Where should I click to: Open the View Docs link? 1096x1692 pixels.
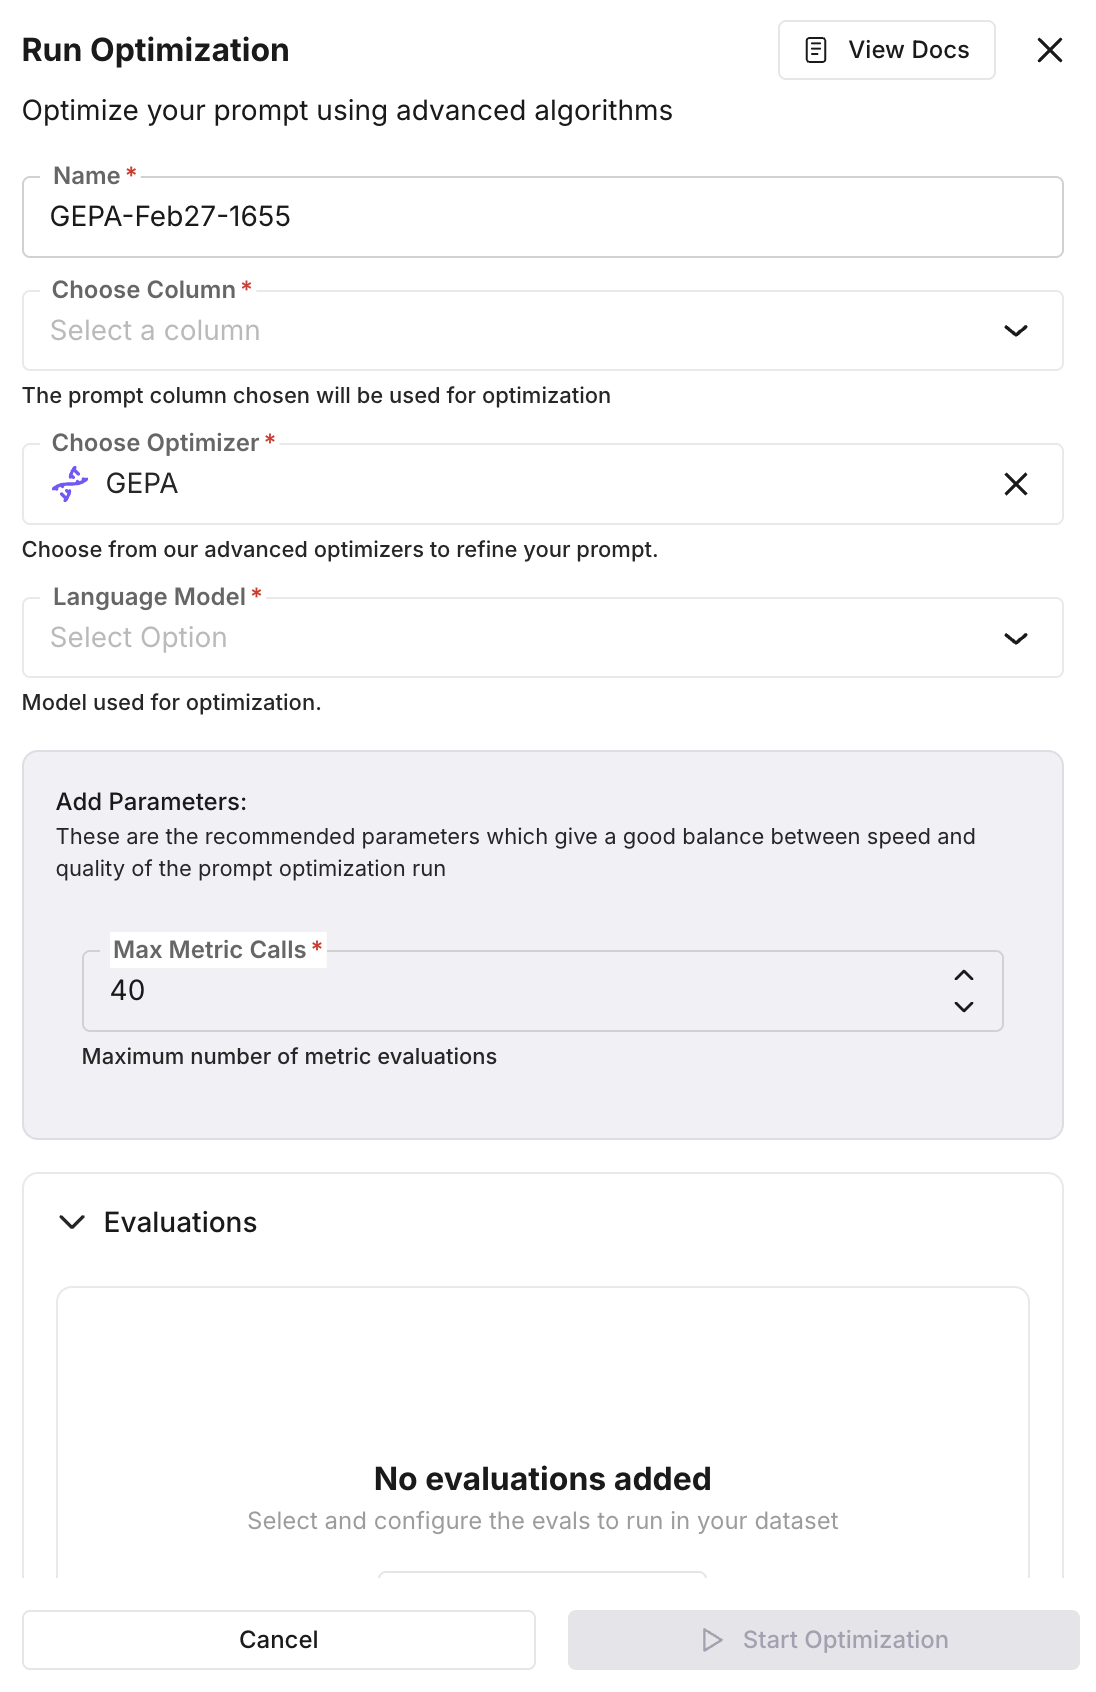886,50
